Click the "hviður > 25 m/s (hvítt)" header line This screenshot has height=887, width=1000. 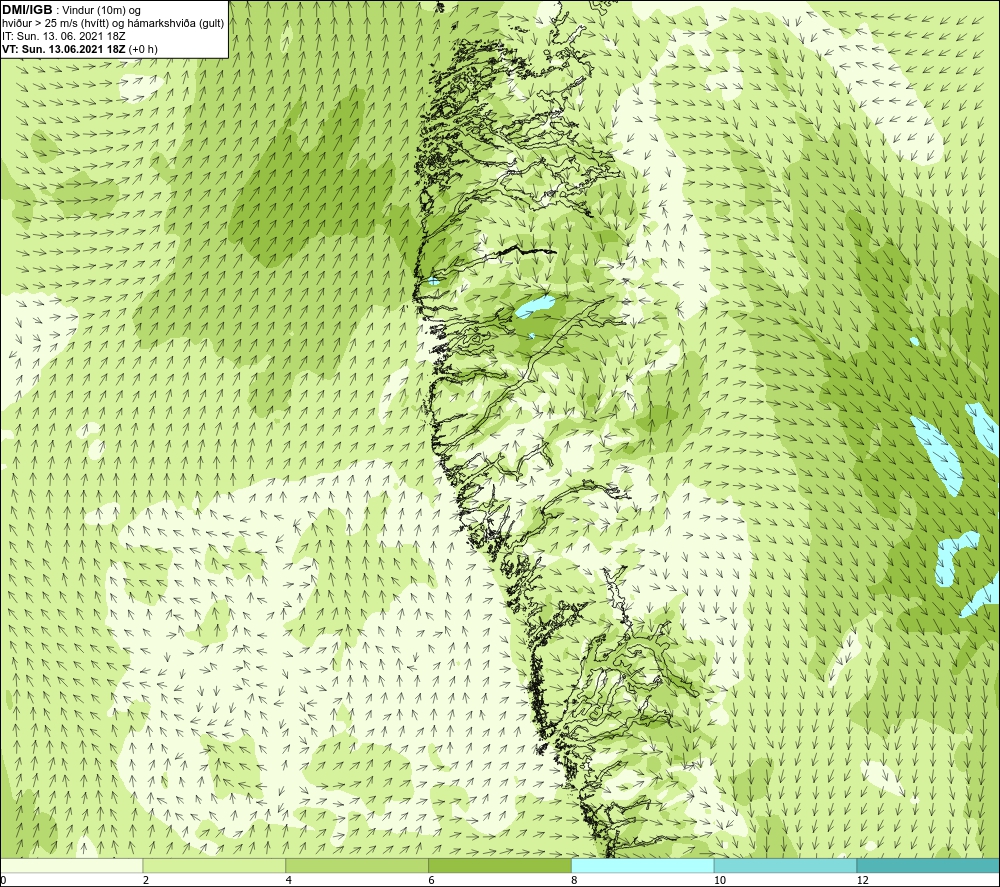(x=113, y=24)
